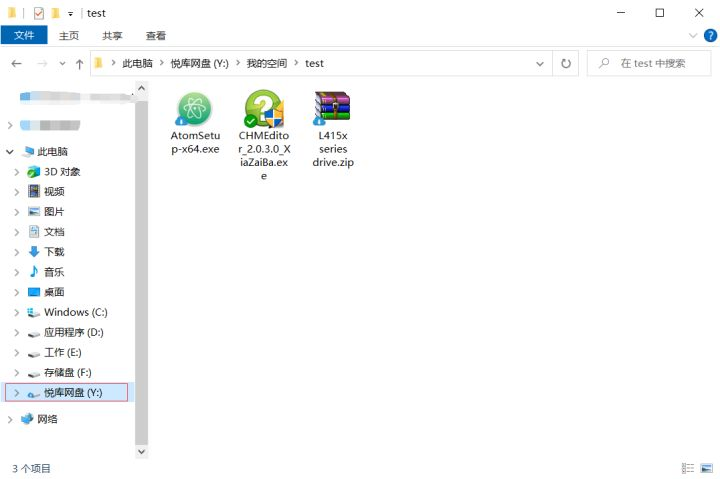Image resolution: width=720 pixels, height=479 pixels.
Task: Expand the Windows (C:) drive node
Action: 16,312
